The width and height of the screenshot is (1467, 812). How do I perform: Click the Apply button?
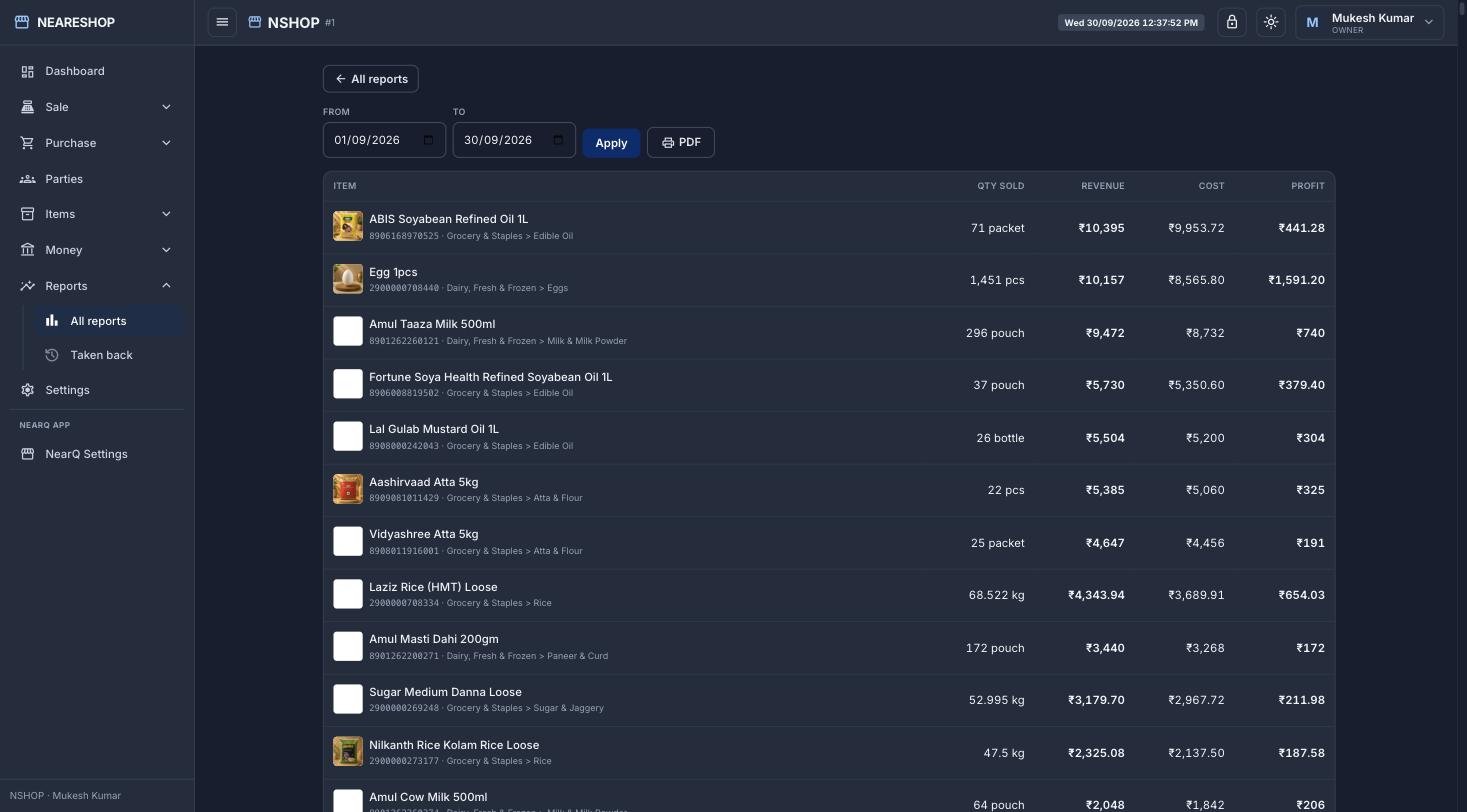(611, 143)
